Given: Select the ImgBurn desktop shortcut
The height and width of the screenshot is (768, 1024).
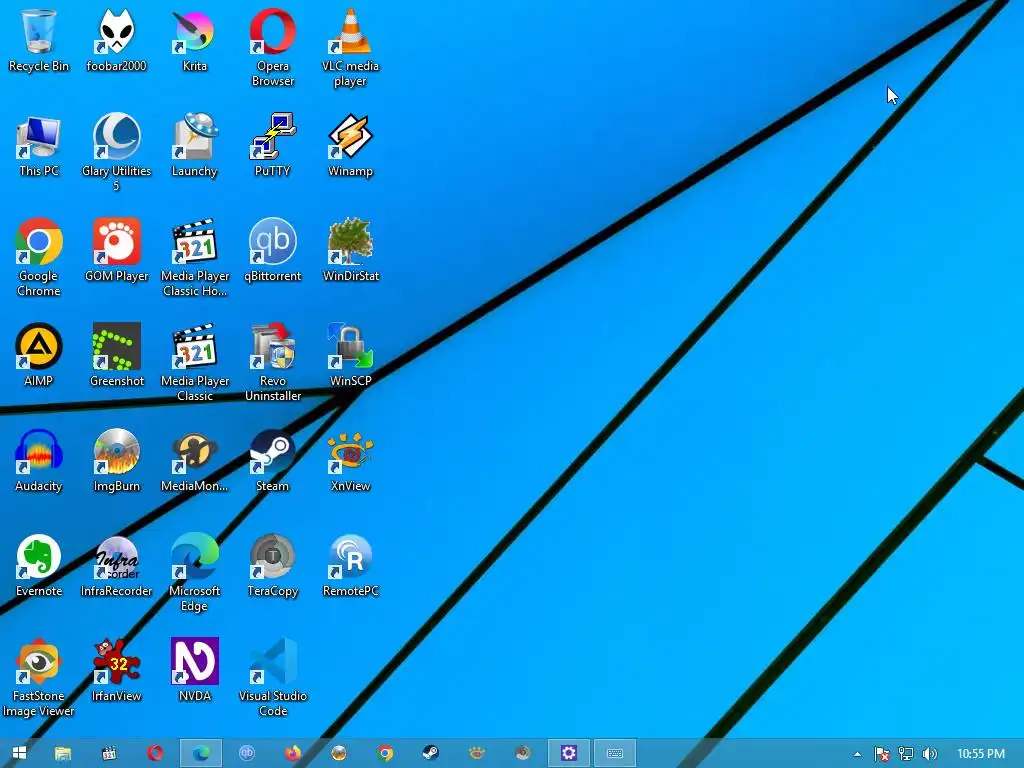Looking at the screenshot, I should tap(116, 460).
